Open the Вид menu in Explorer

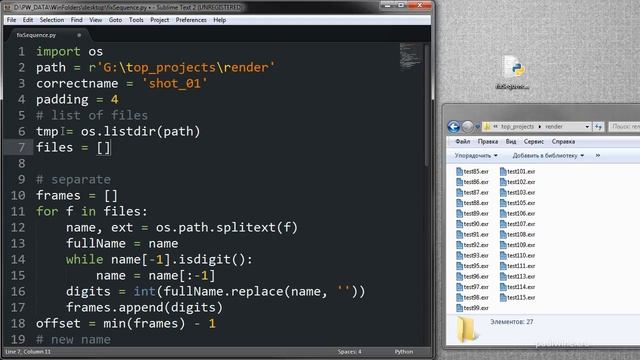point(511,142)
